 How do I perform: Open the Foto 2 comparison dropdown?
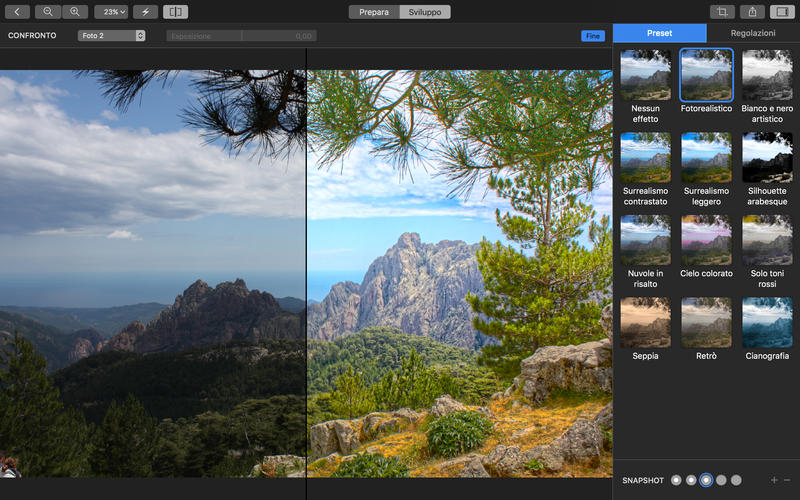tap(112, 36)
